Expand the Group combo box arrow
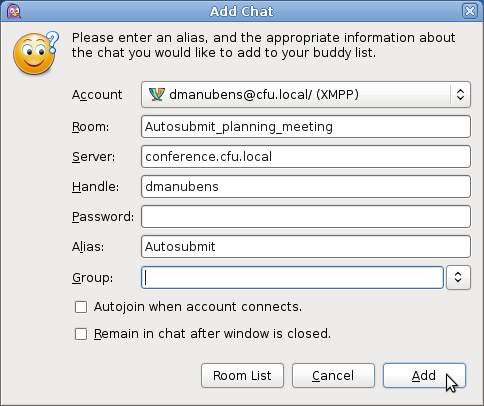The image size is (484, 406). [x=458, y=277]
